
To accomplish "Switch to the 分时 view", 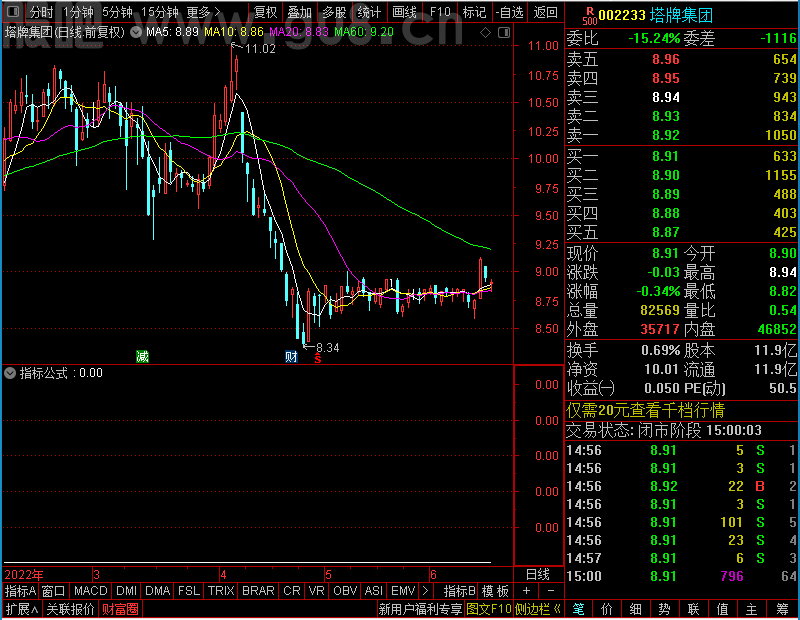I will [x=41, y=12].
